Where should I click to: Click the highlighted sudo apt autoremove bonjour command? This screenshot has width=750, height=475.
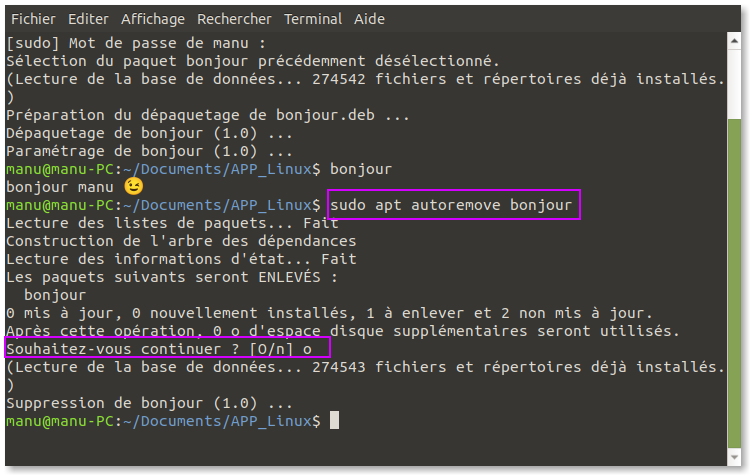point(451,205)
